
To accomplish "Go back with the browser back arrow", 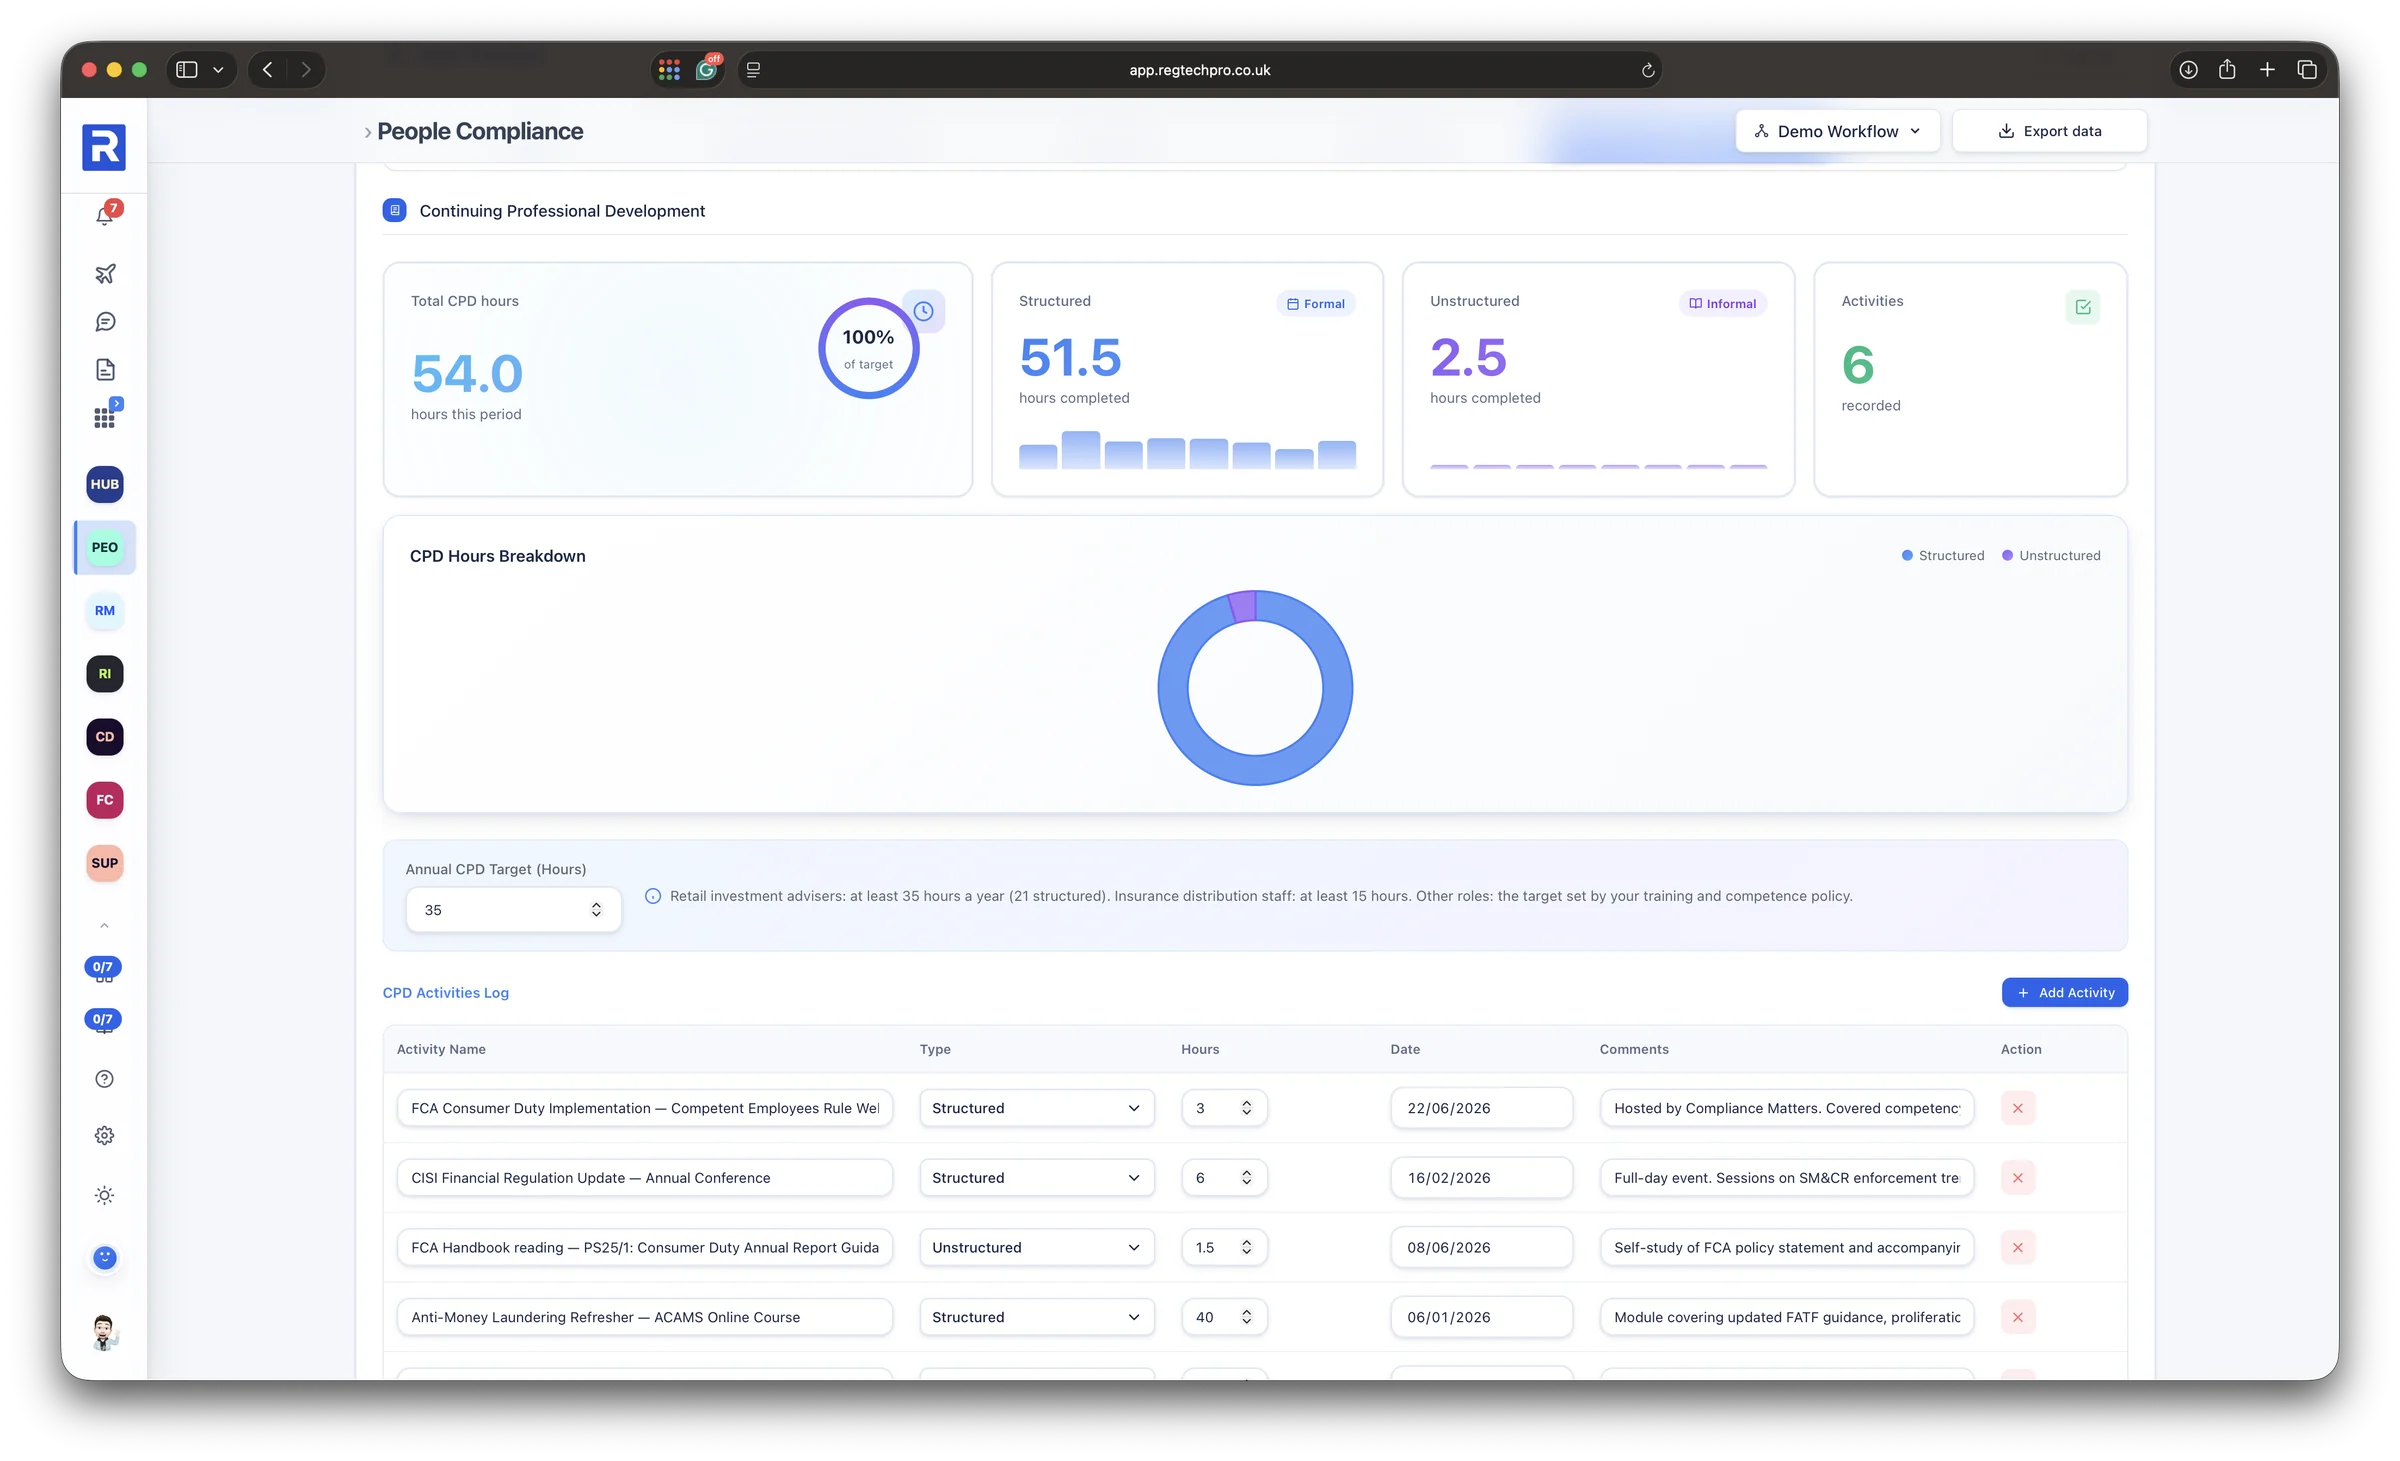I will tap(267, 69).
